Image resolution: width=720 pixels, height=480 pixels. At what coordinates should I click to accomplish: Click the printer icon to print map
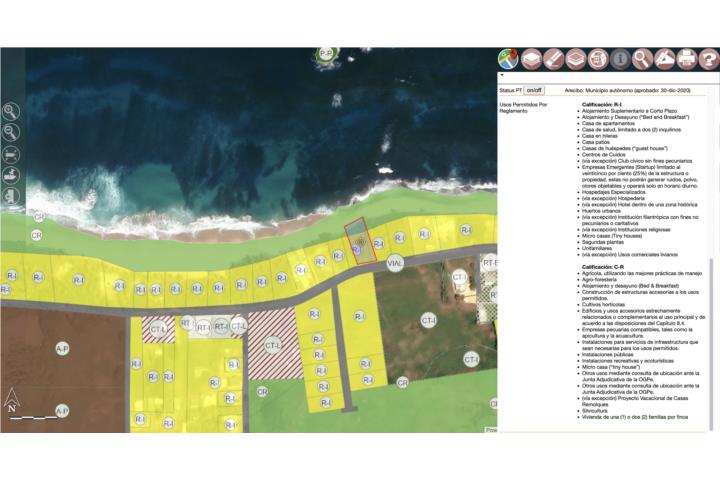click(686, 59)
